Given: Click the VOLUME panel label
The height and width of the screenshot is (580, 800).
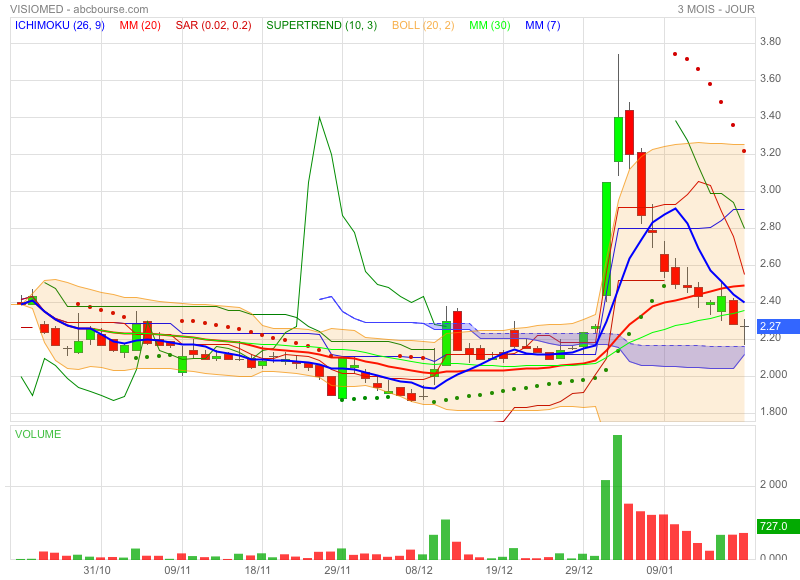Looking at the screenshot, I should tap(38, 434).
